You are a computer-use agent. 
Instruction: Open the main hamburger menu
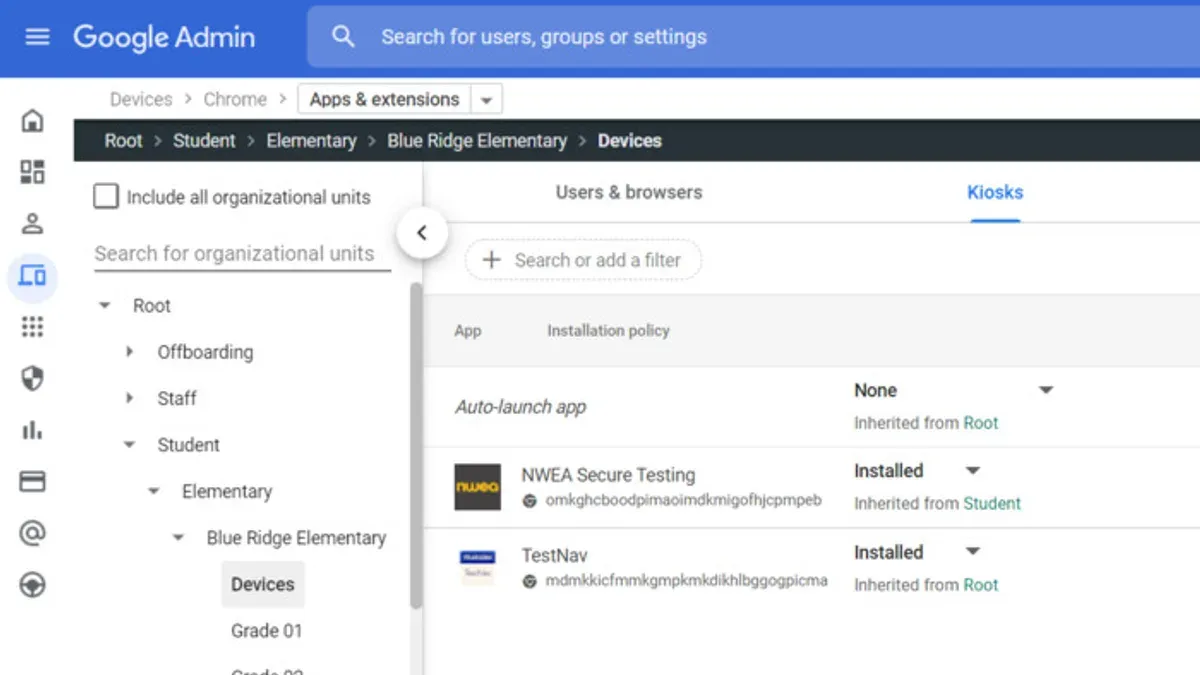(x=37, y=37)
